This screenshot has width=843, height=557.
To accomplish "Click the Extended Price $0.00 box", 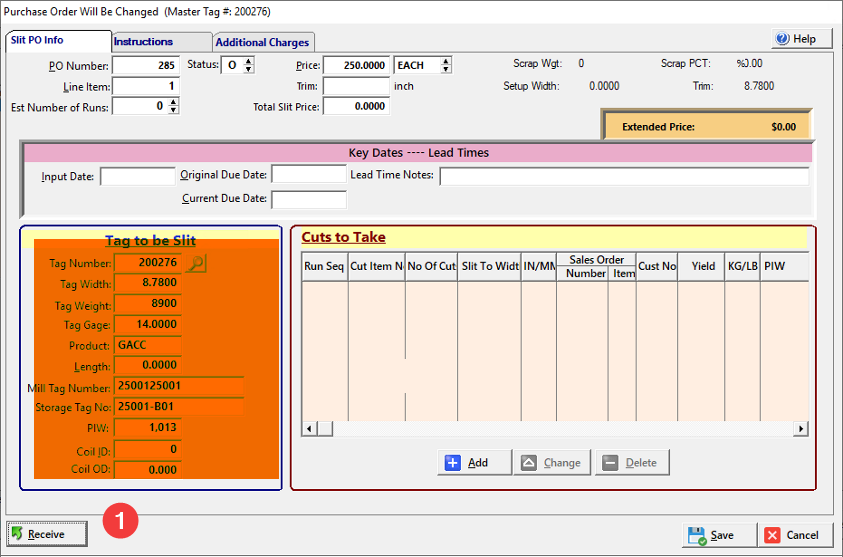I will tap(708, 127).
